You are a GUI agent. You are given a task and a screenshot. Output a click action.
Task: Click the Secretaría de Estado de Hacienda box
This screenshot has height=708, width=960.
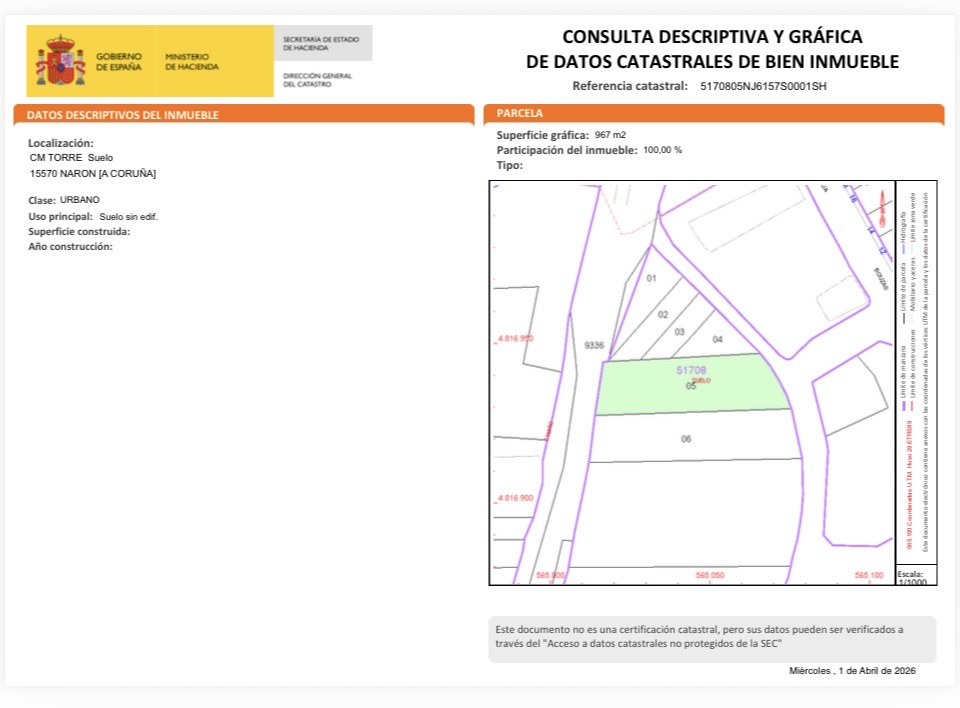(x=322, y=43)
